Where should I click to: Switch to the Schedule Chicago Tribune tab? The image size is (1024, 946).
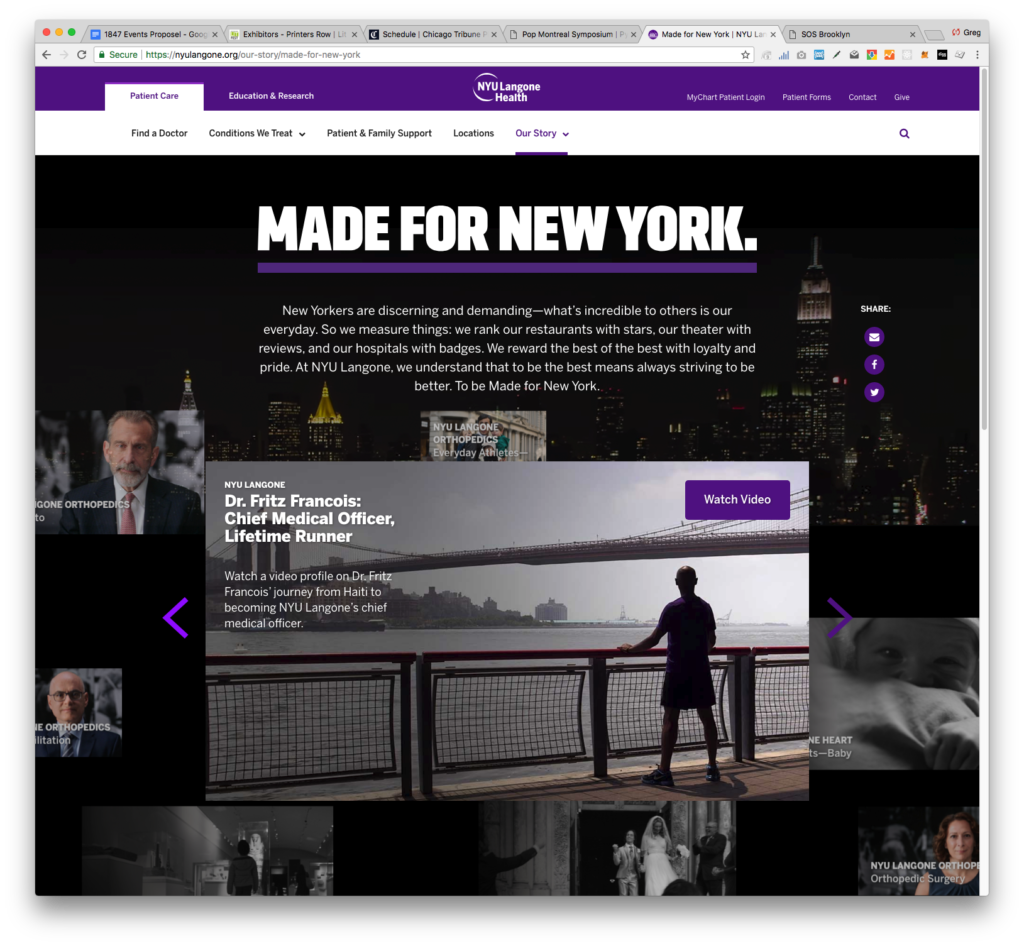click(x=432, y=35)
